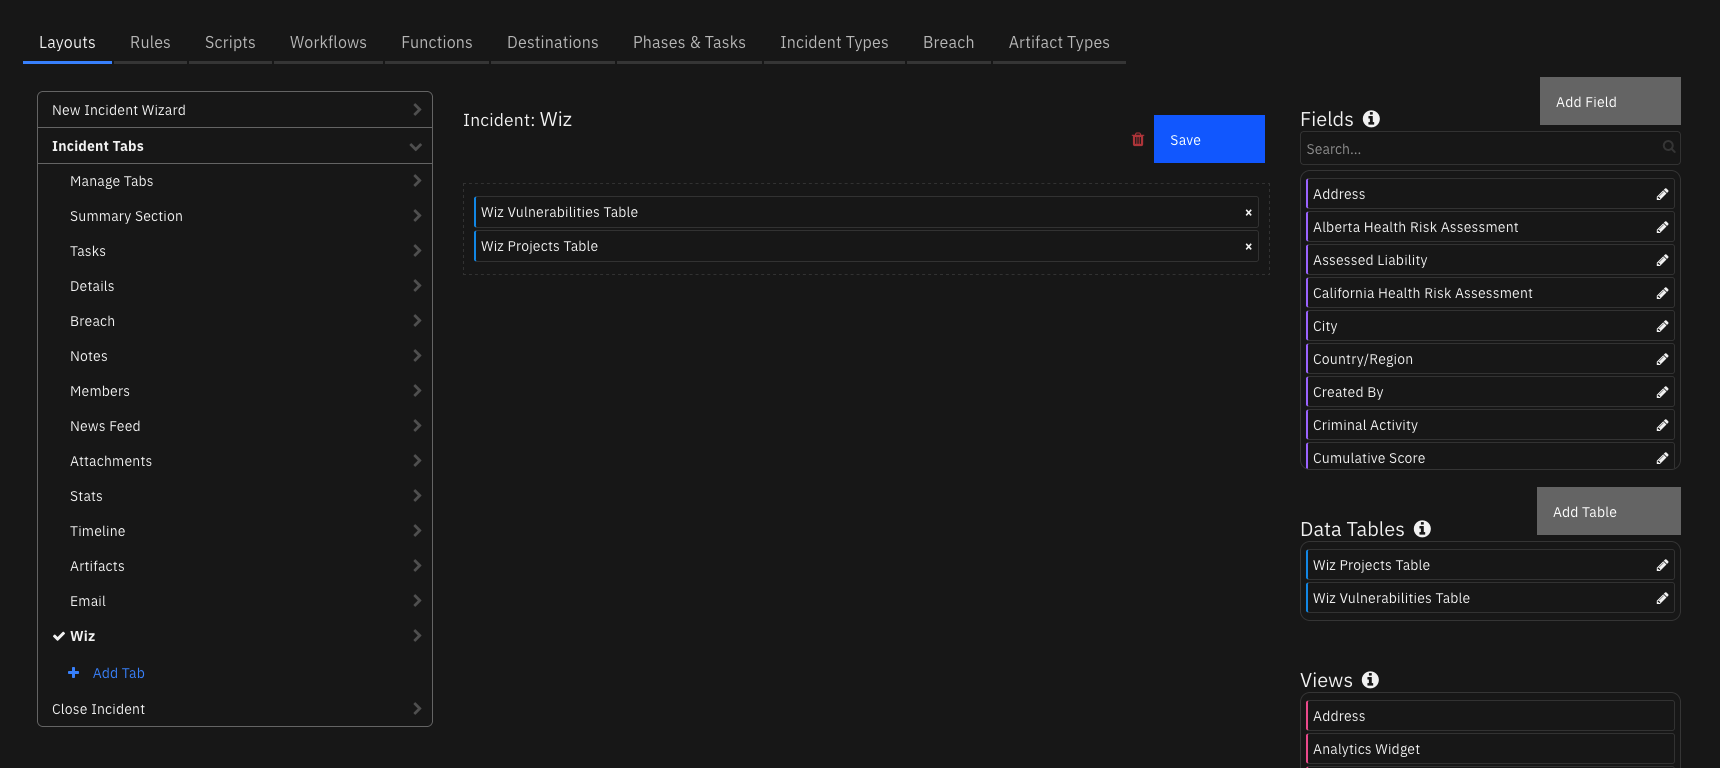
Task: Open the Incident Types tab
Action: pyautogui.click(x=834, y=42)
